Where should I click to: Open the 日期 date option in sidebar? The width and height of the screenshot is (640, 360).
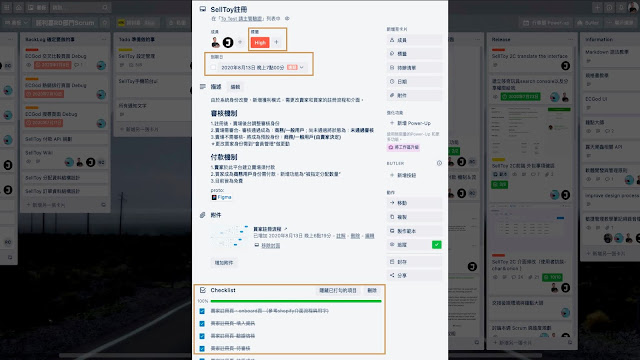(x=414, y=82)
